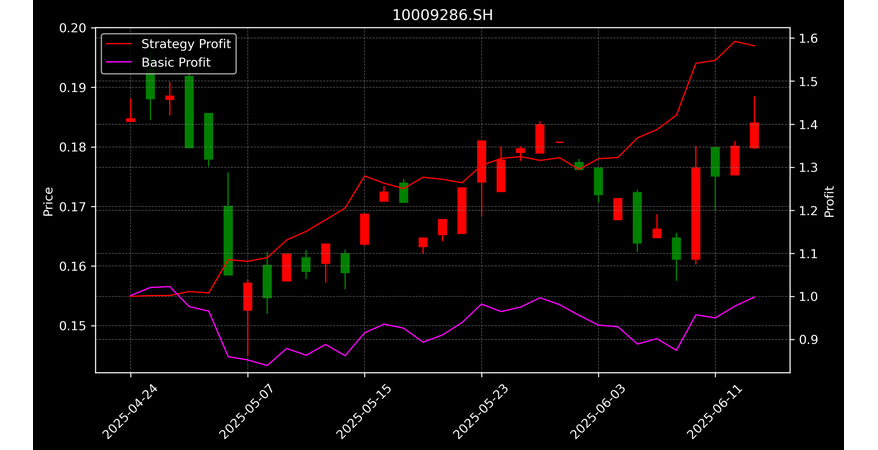The width and height of the screenshot is (878, 450).
Task: Click the red candlestick on 2025-05-15
Action: click(365, 229)
